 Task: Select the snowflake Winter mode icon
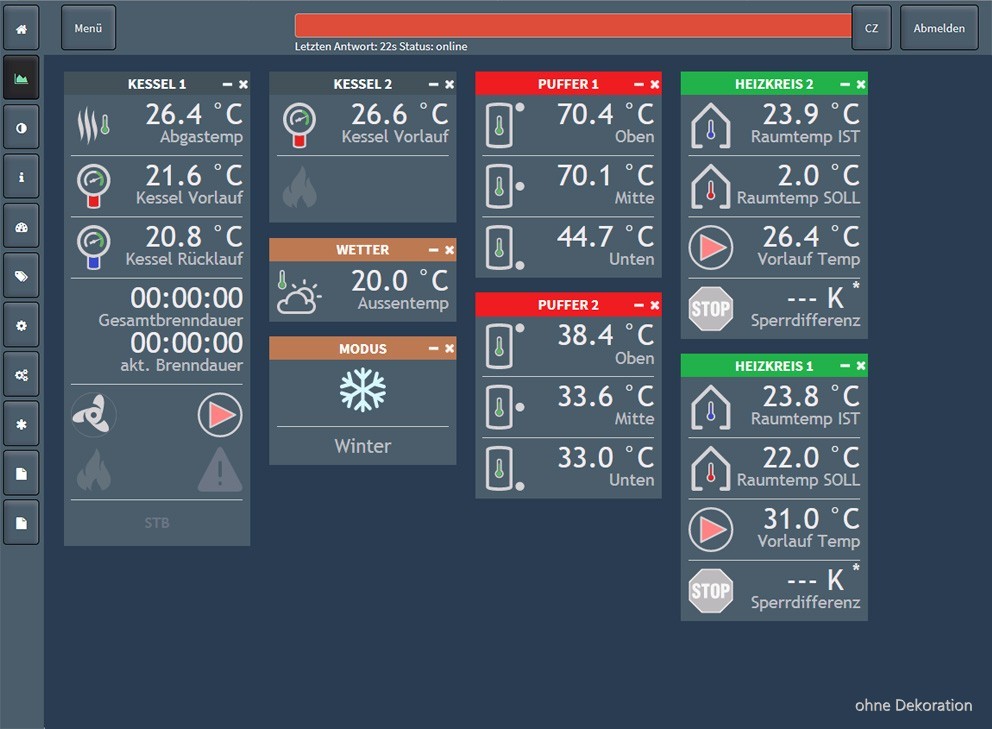(x=363, y=390)
